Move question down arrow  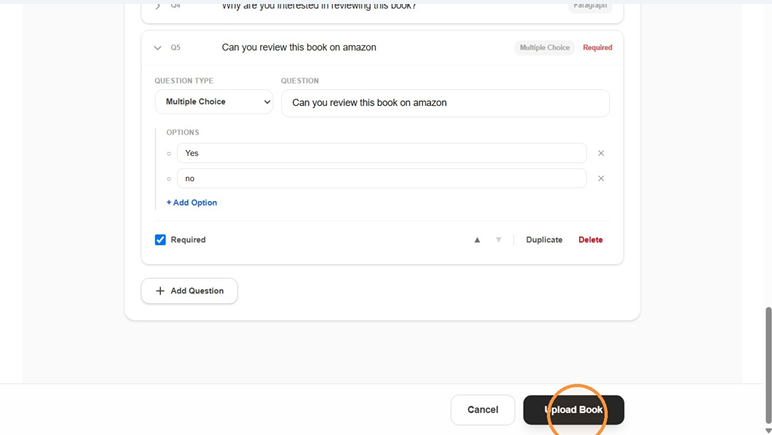pos(498,240)
